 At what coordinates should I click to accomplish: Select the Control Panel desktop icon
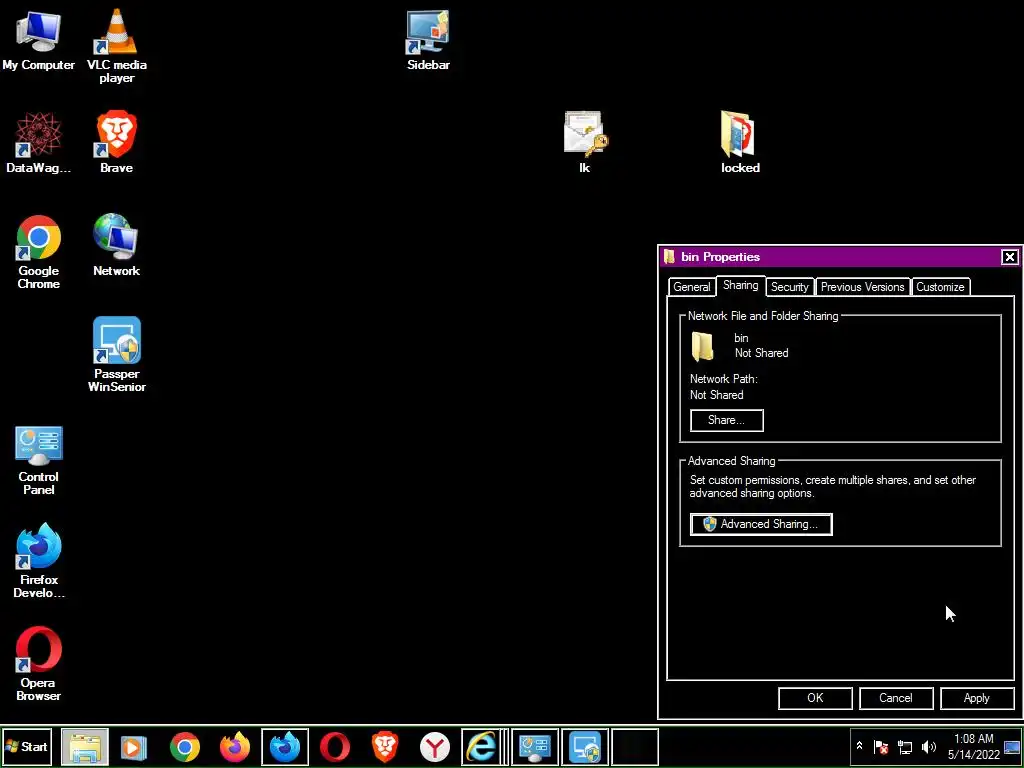[39, 460]
